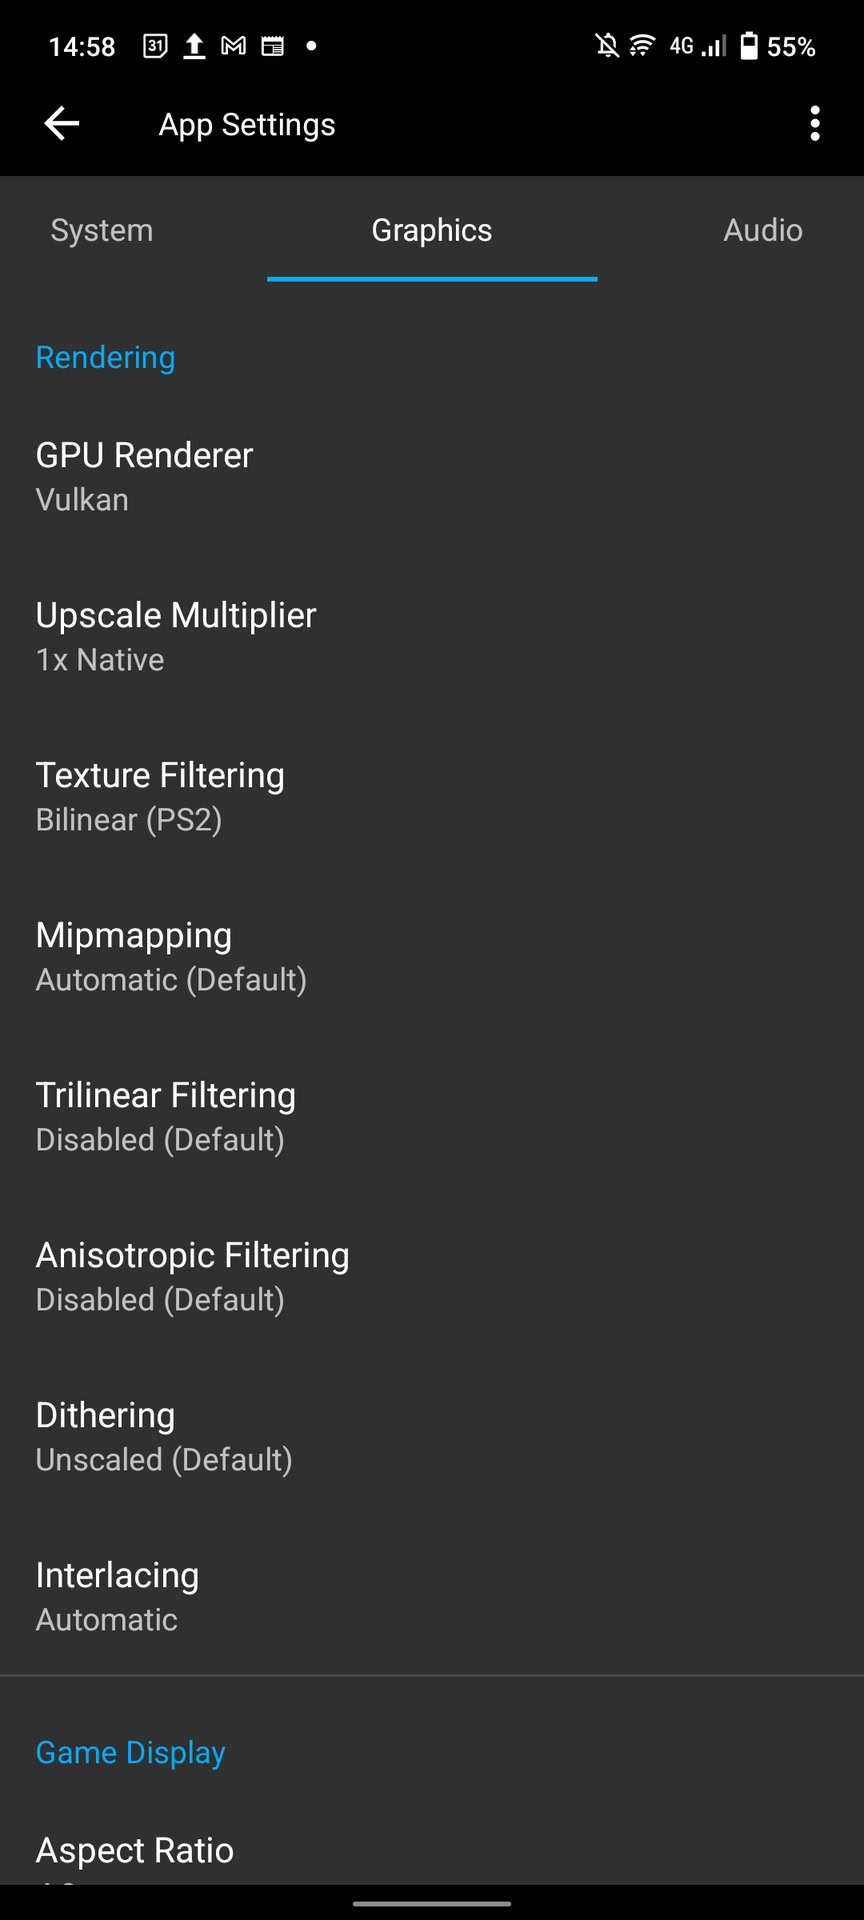
Task: Open the three-dot overflow menu
Action: coord(815,124)
